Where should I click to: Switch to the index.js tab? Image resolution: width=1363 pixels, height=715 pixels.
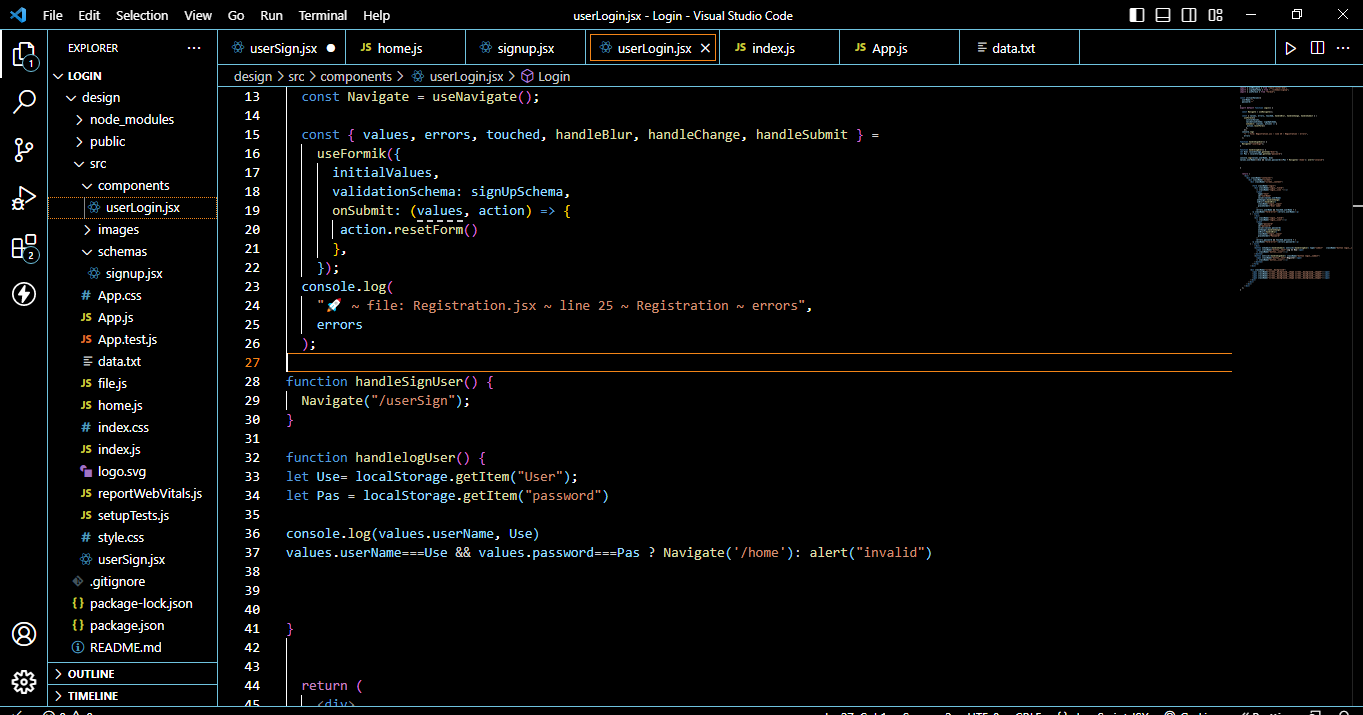tap(779, 48)
